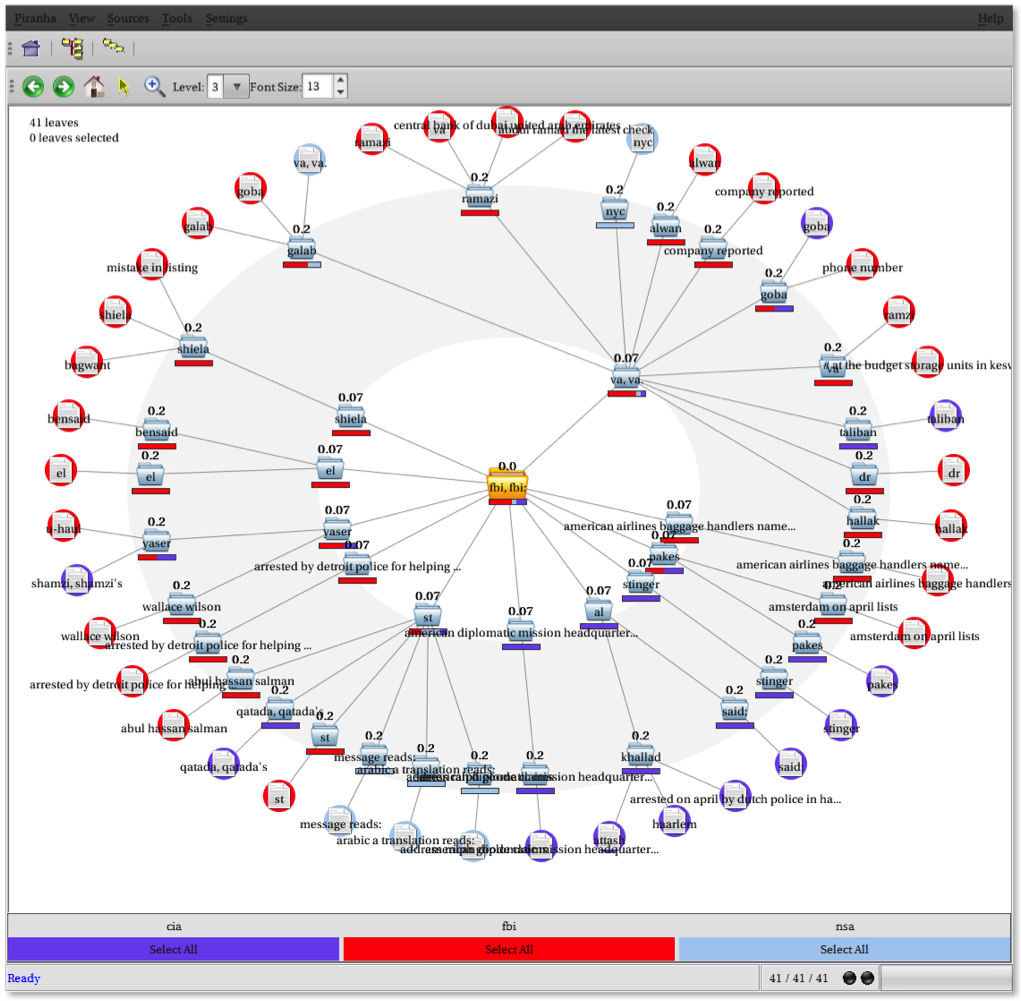
Task: Select the phone number document leaf
Action: pyautogui.click(x=862, y=265)
